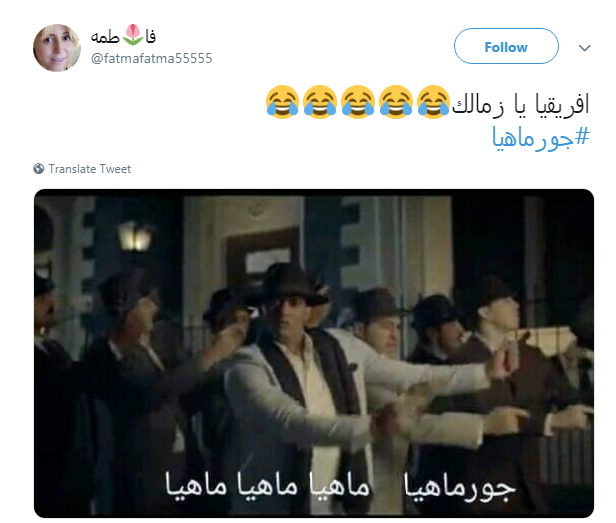616x523 pixels.
Task: Open the tweet options chevron menu
Action: (585, 48)
